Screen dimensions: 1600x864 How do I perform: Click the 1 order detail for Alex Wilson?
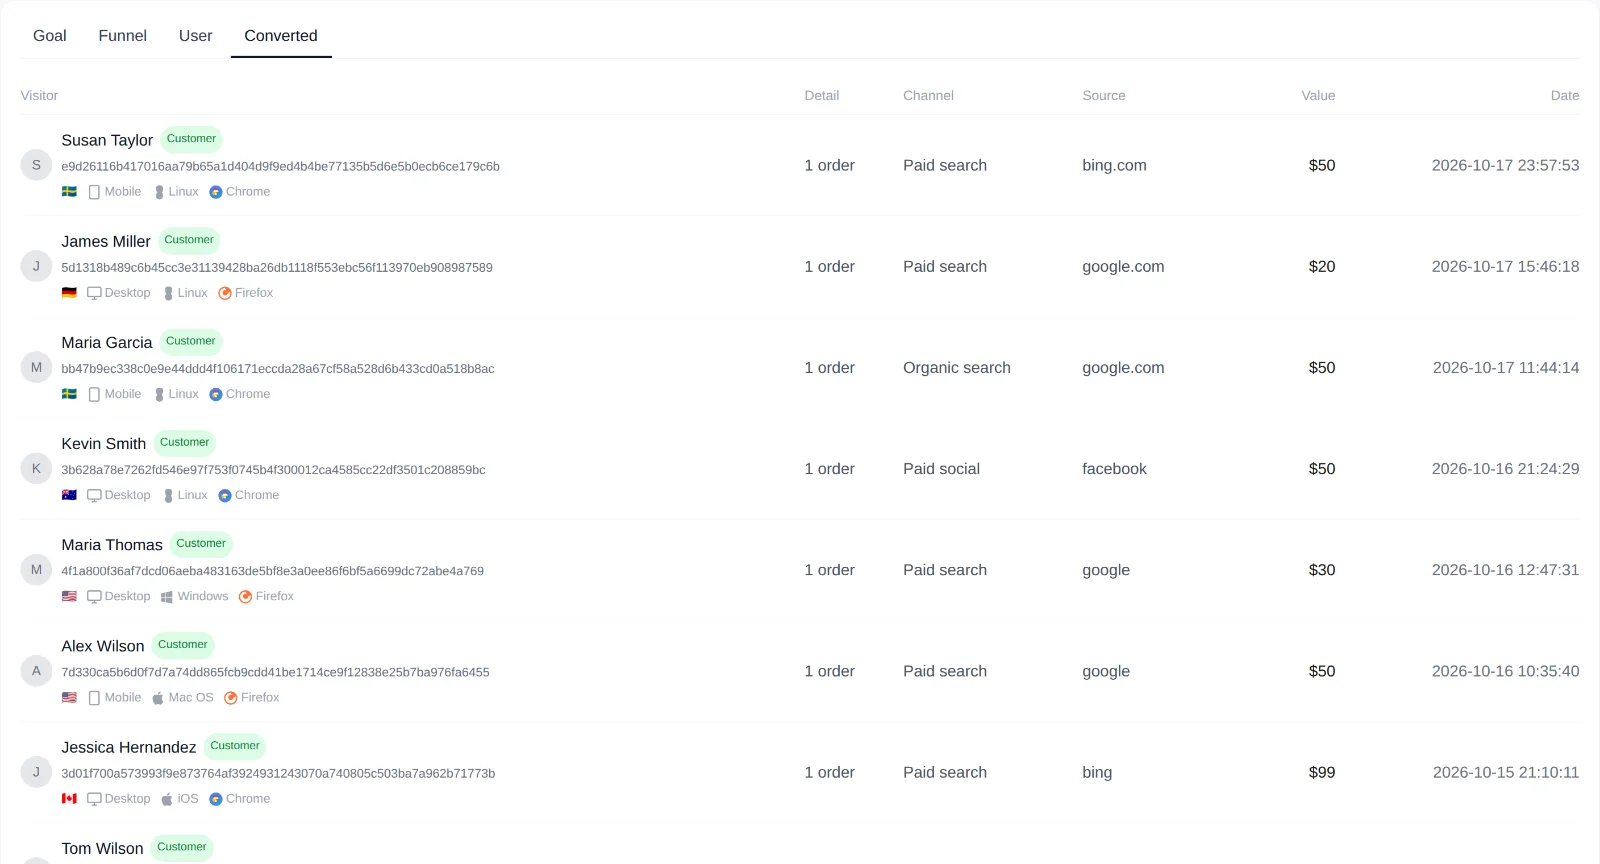pos(829,671)
